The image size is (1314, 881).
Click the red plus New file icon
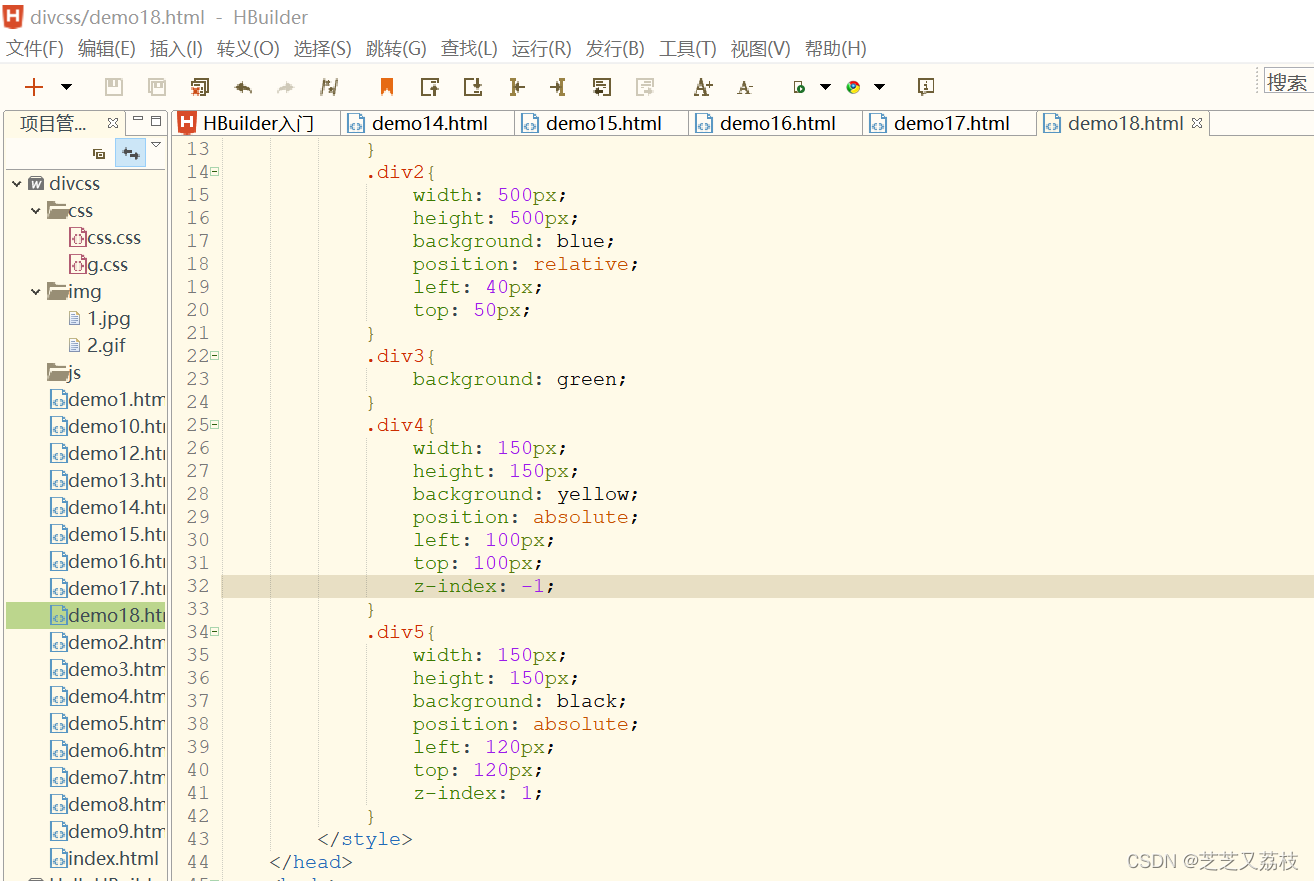point(34,87)
